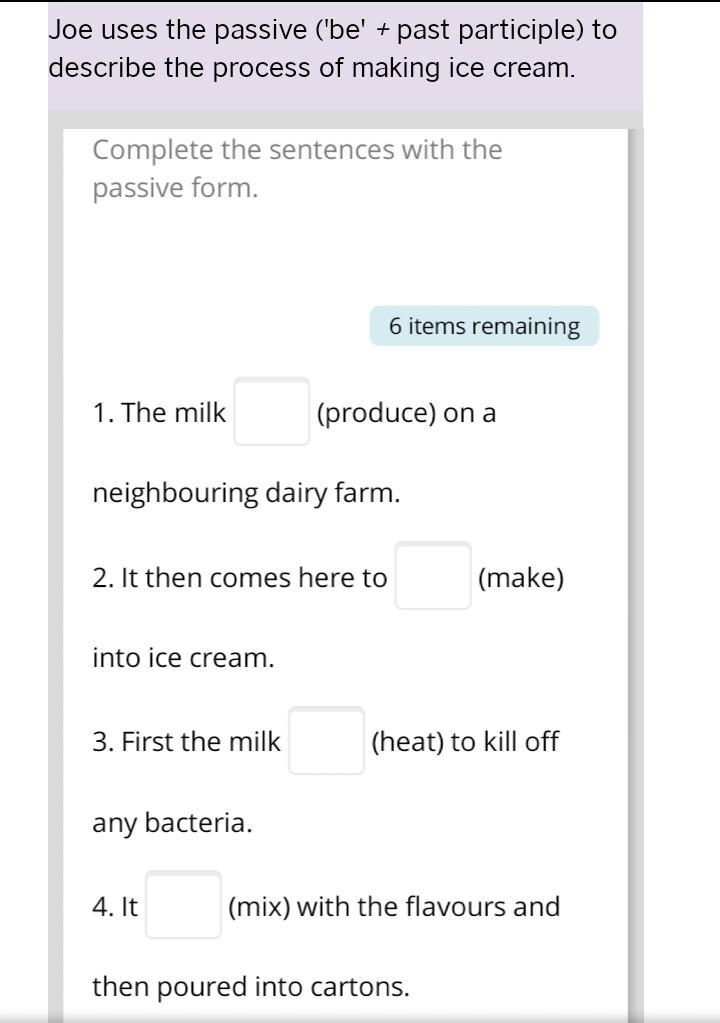Click the text 'into ice cream.'

pyautogui.click(x=183, y=658)
